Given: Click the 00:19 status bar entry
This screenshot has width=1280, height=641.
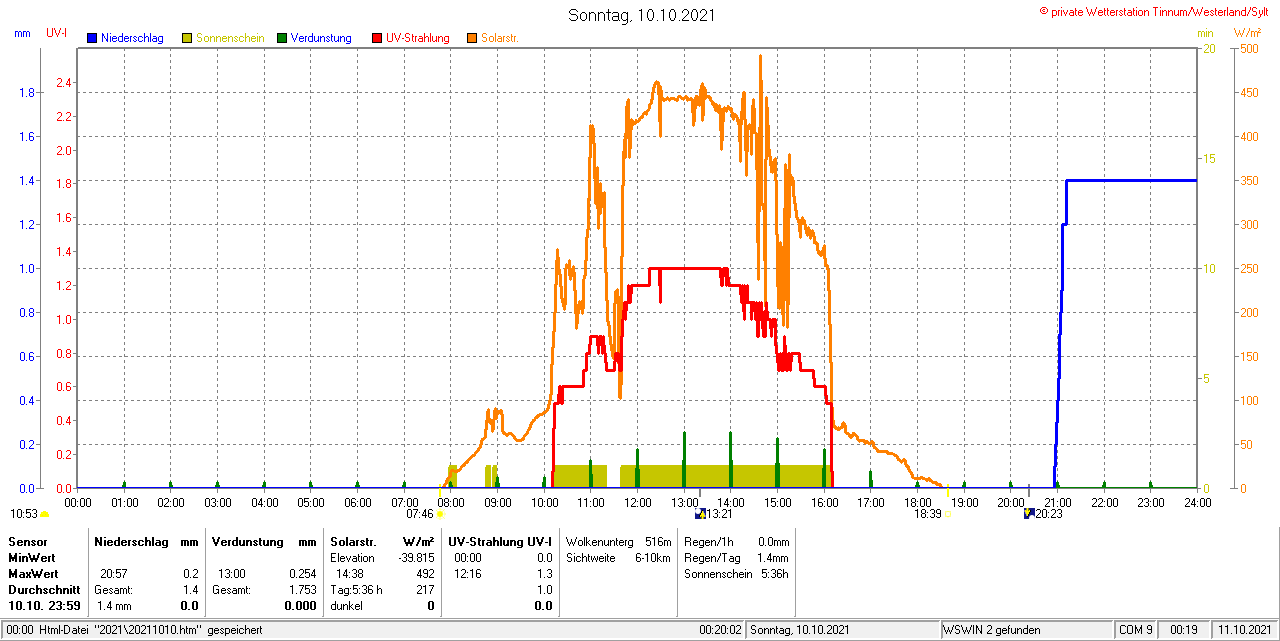Looking at the screenshot, I should [1186, 631].
